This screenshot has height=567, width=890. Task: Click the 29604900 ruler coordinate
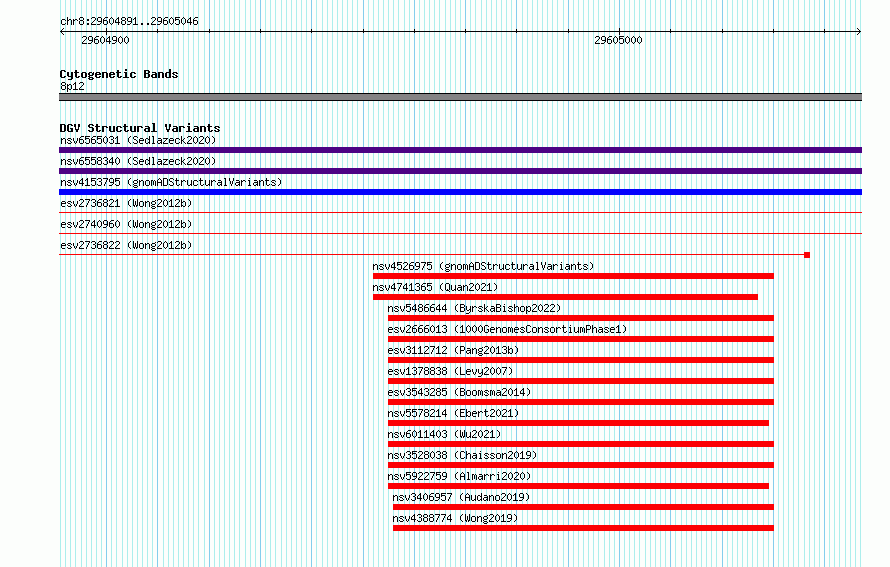(105, 40)
